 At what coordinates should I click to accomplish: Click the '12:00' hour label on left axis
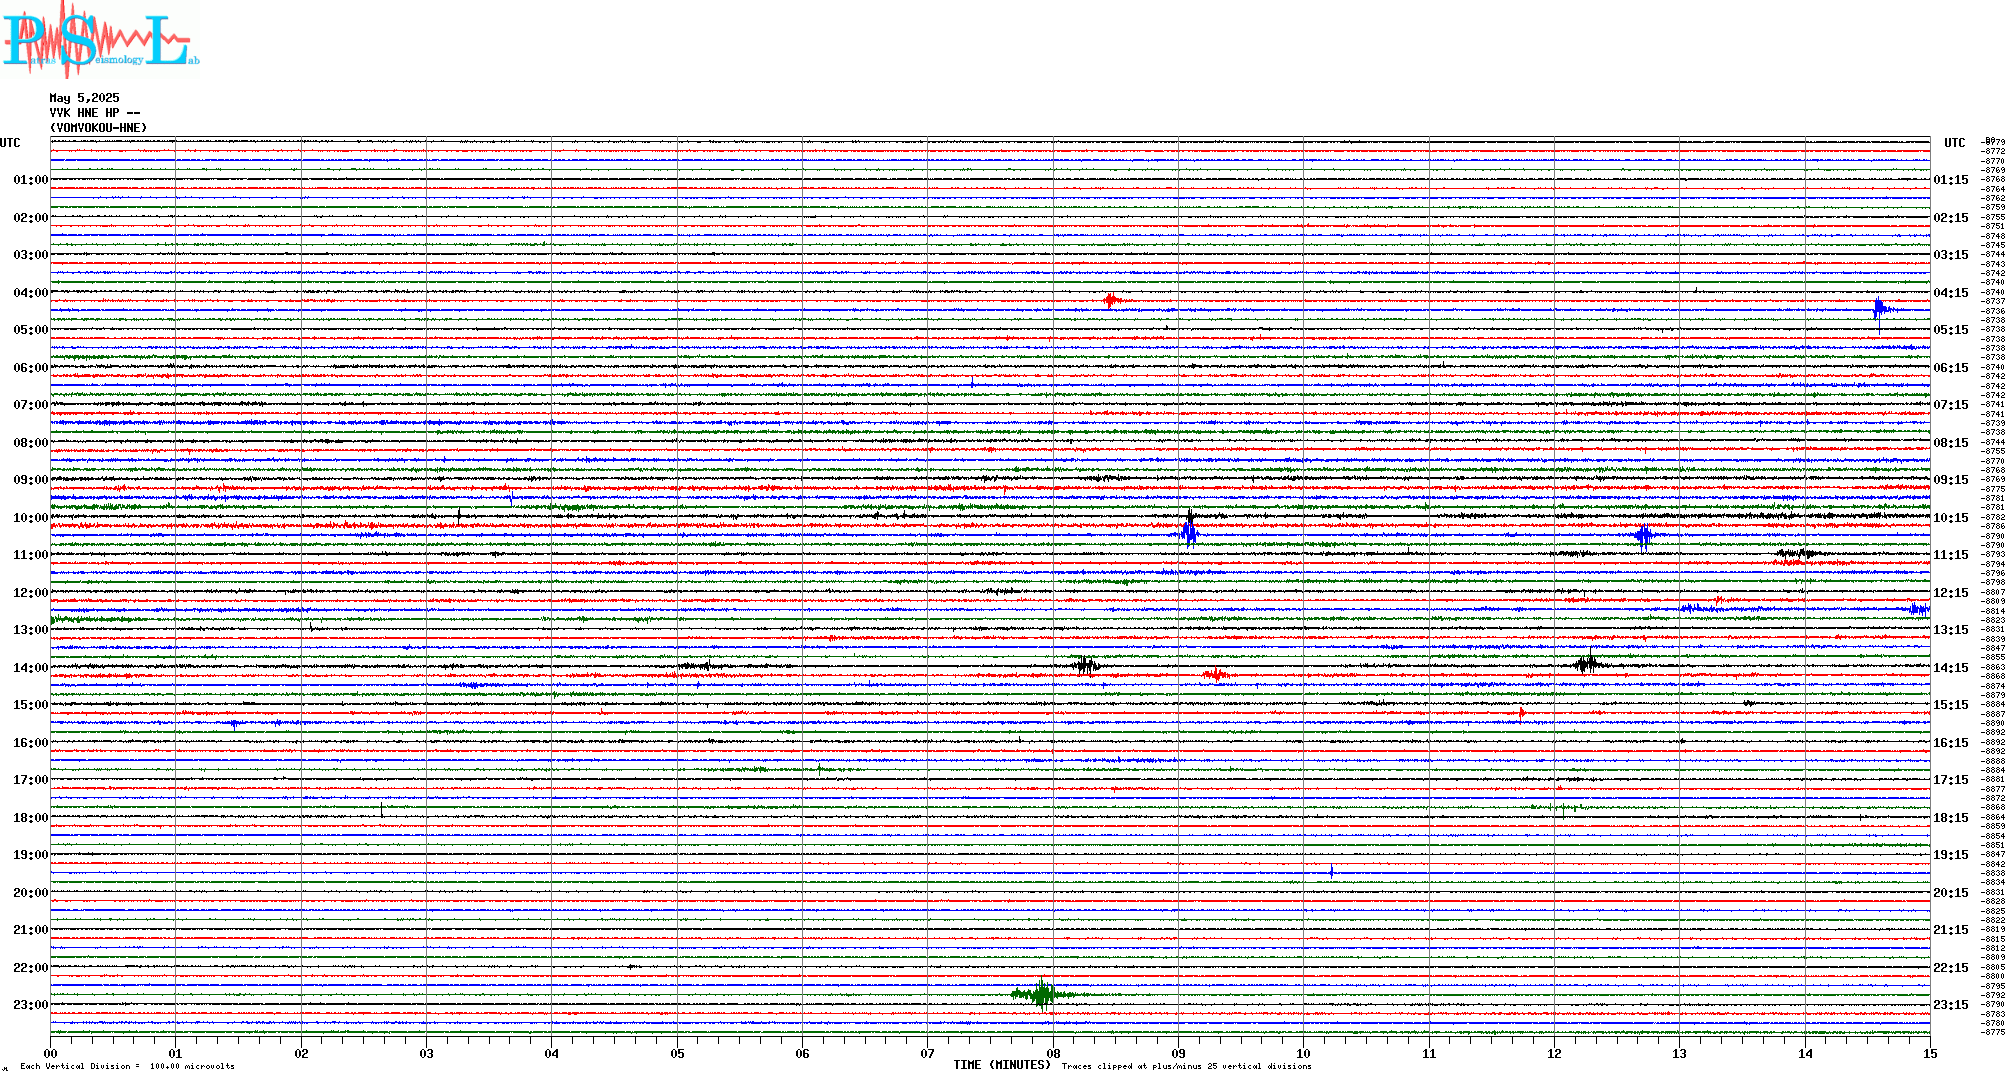[30, 593]
